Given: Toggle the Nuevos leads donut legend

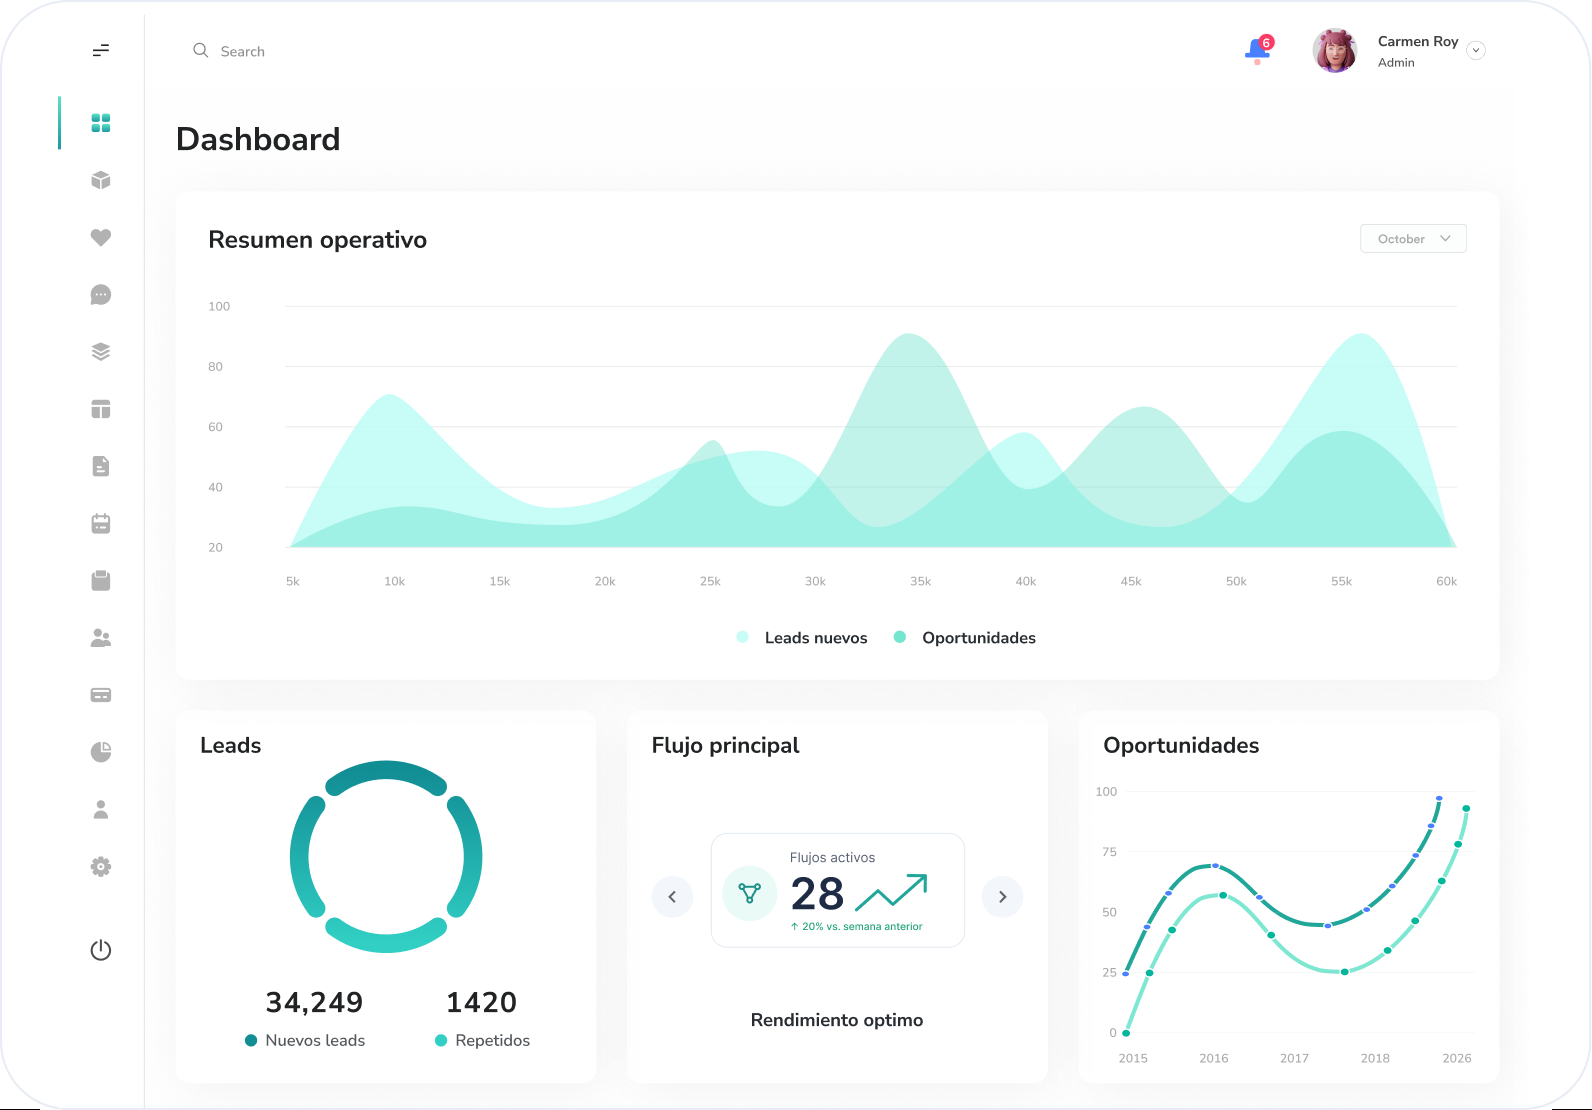Looking at the screenshot, I should click(305, 1040).
